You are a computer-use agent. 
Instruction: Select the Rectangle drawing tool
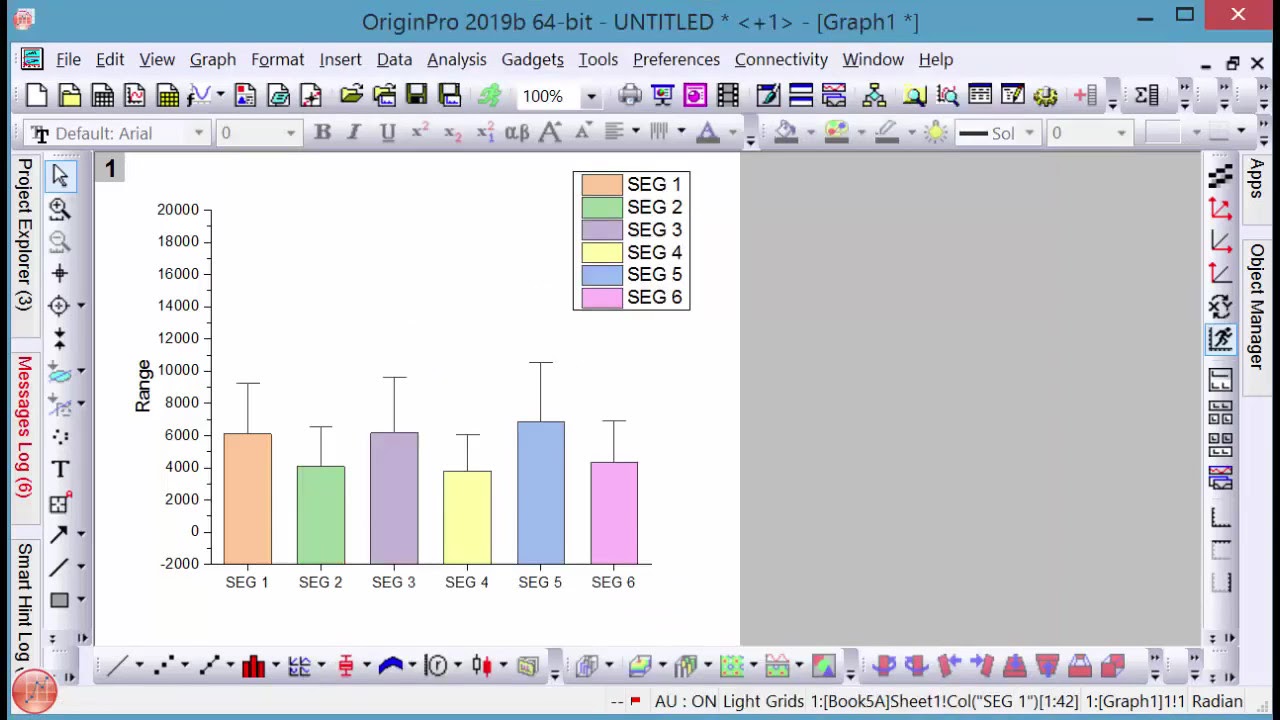(x=60, y=600)
